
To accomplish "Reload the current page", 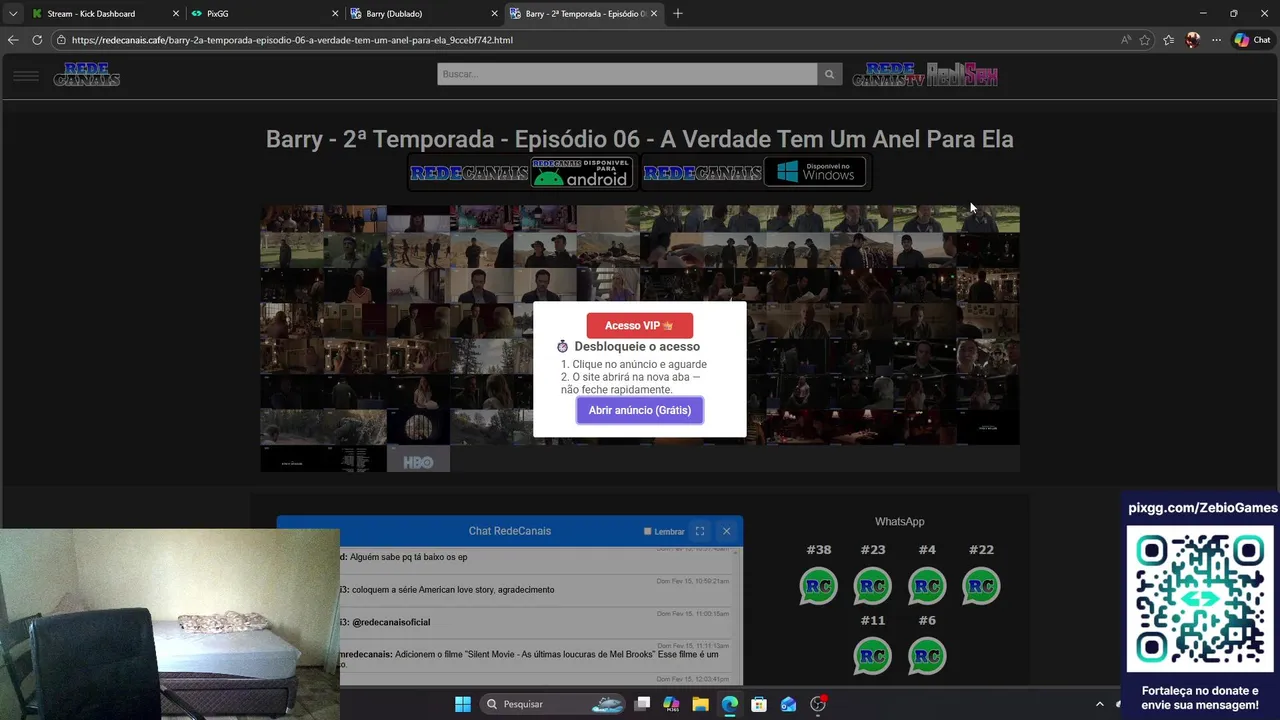I will 37,40.
